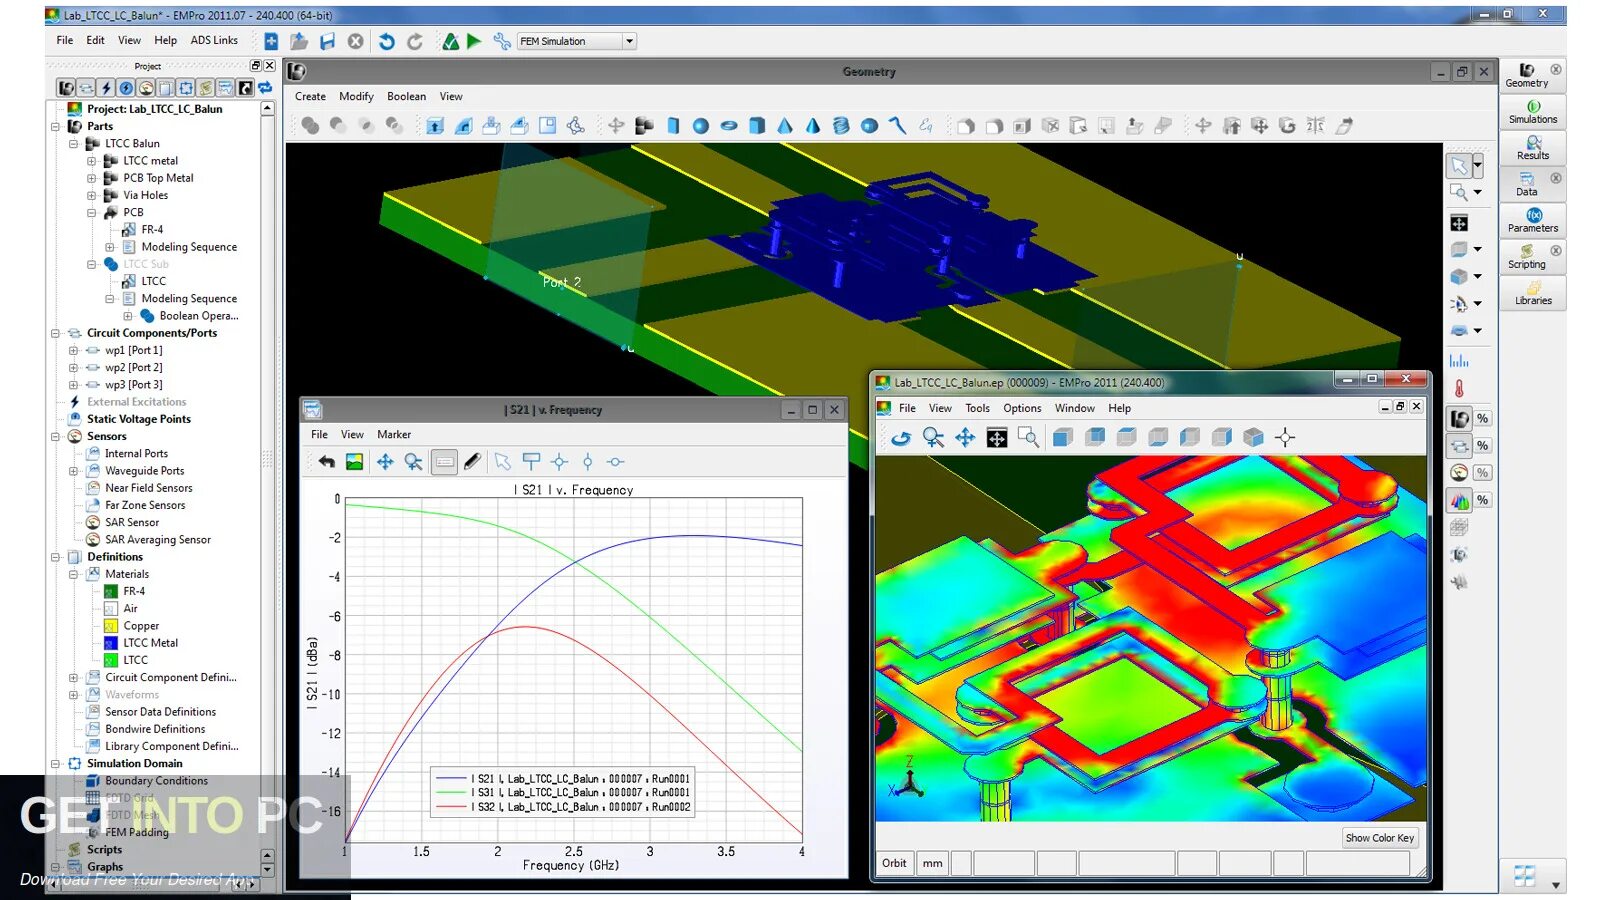Open the Boolean menu in Geometry window
This screenshot has width=1600, height=900.
[x=406, y=97]
